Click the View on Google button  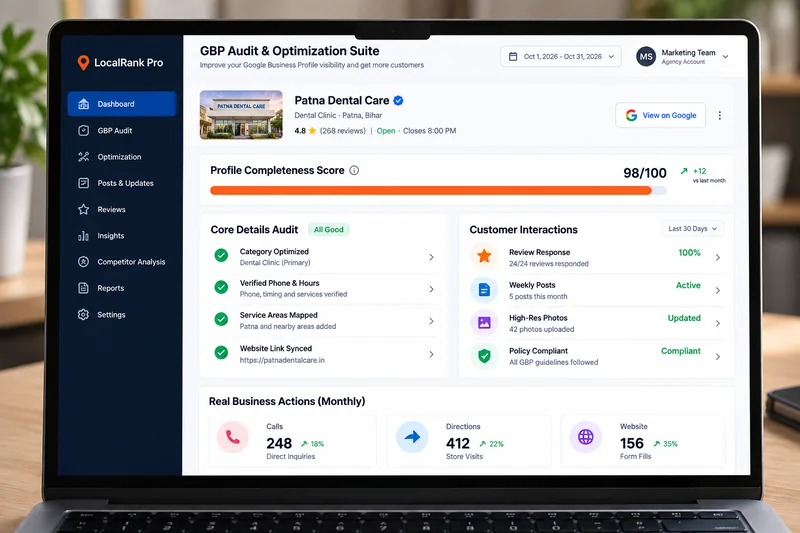[661, 115]
